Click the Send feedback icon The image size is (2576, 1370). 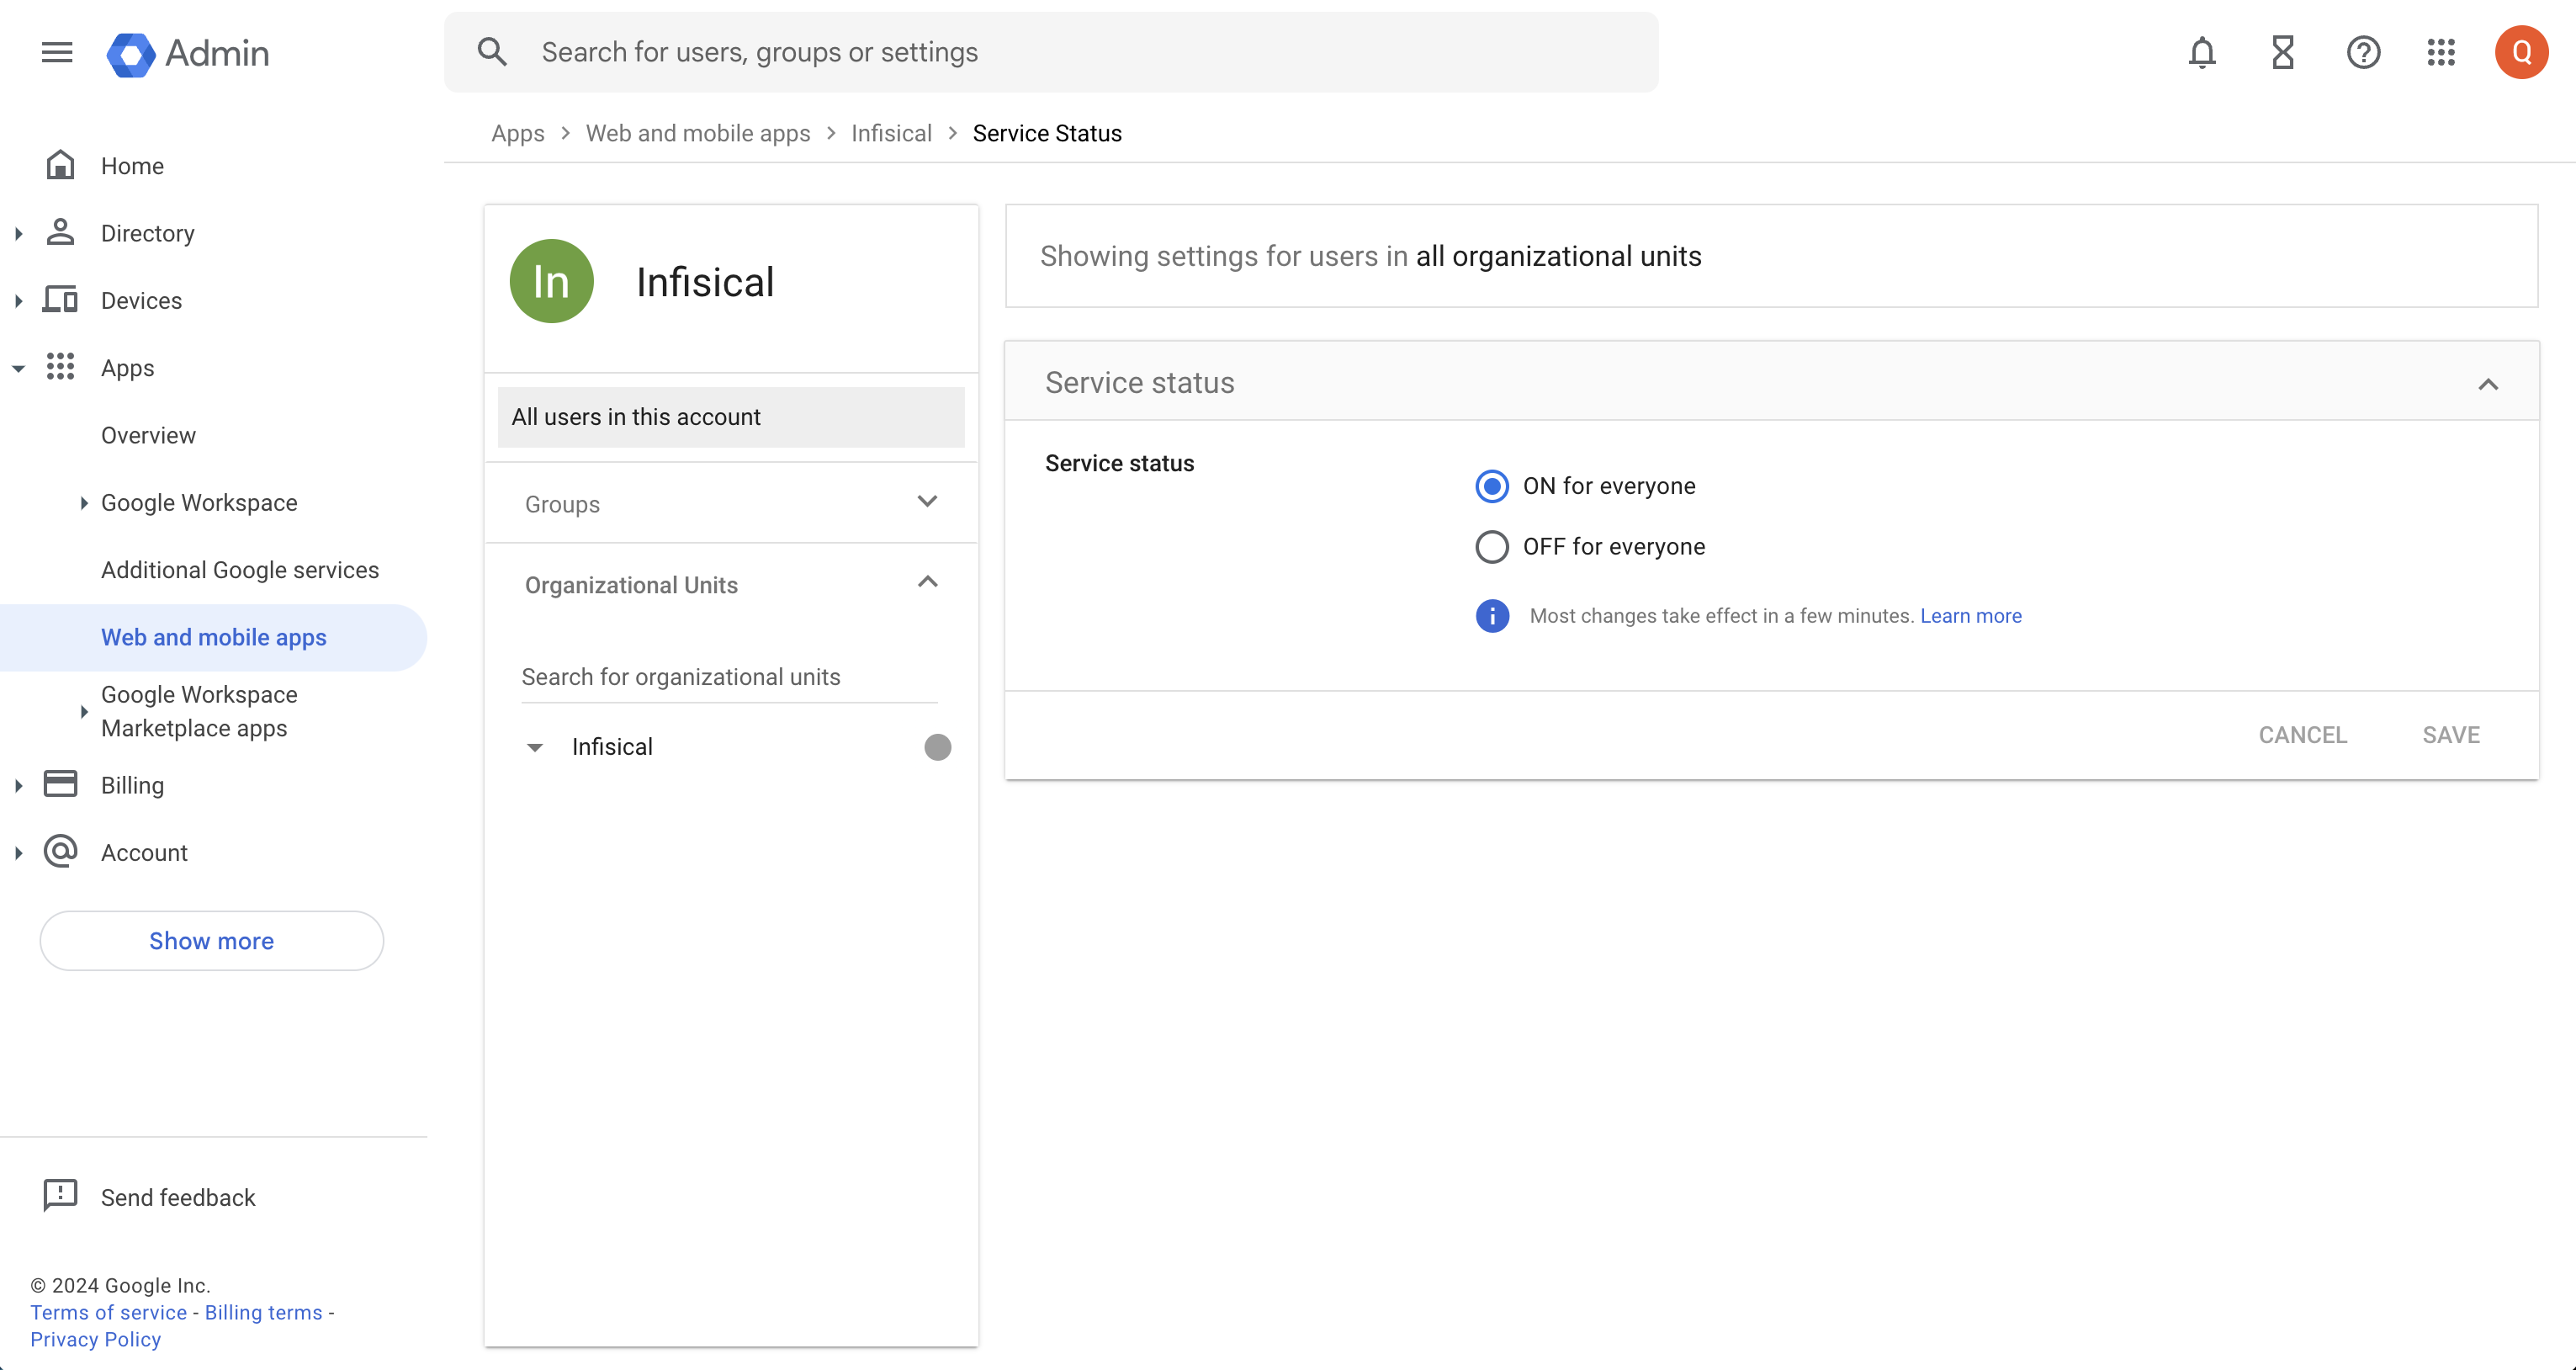(60, 1195)
